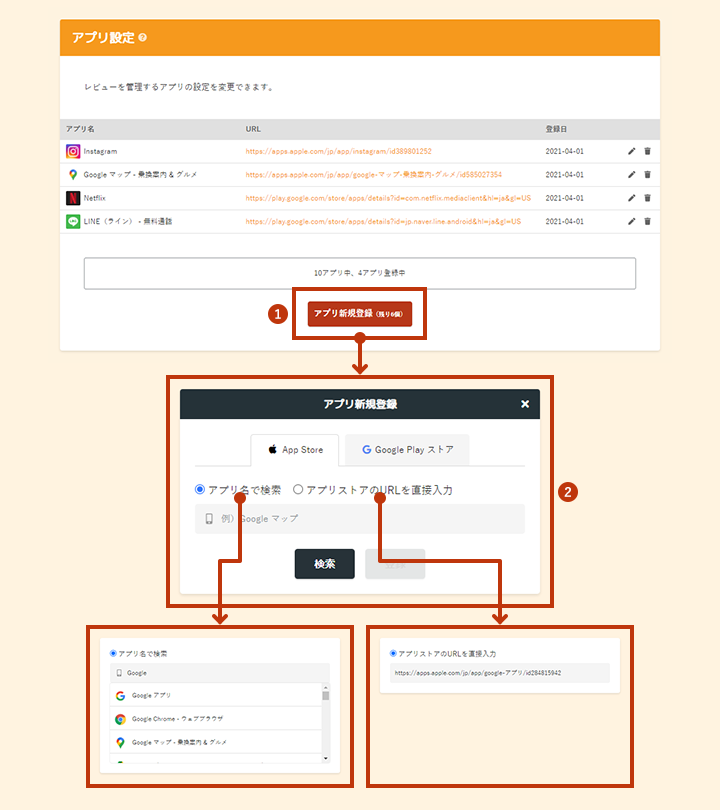Close the アプリ新規登録 dialog
The image size is (720, 810).
(x=525, y=404)
